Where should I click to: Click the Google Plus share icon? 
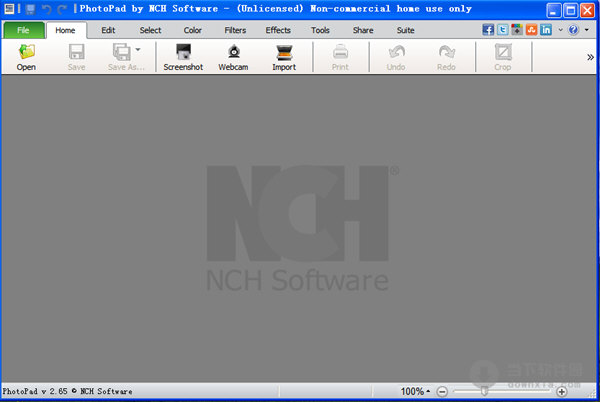517,30
